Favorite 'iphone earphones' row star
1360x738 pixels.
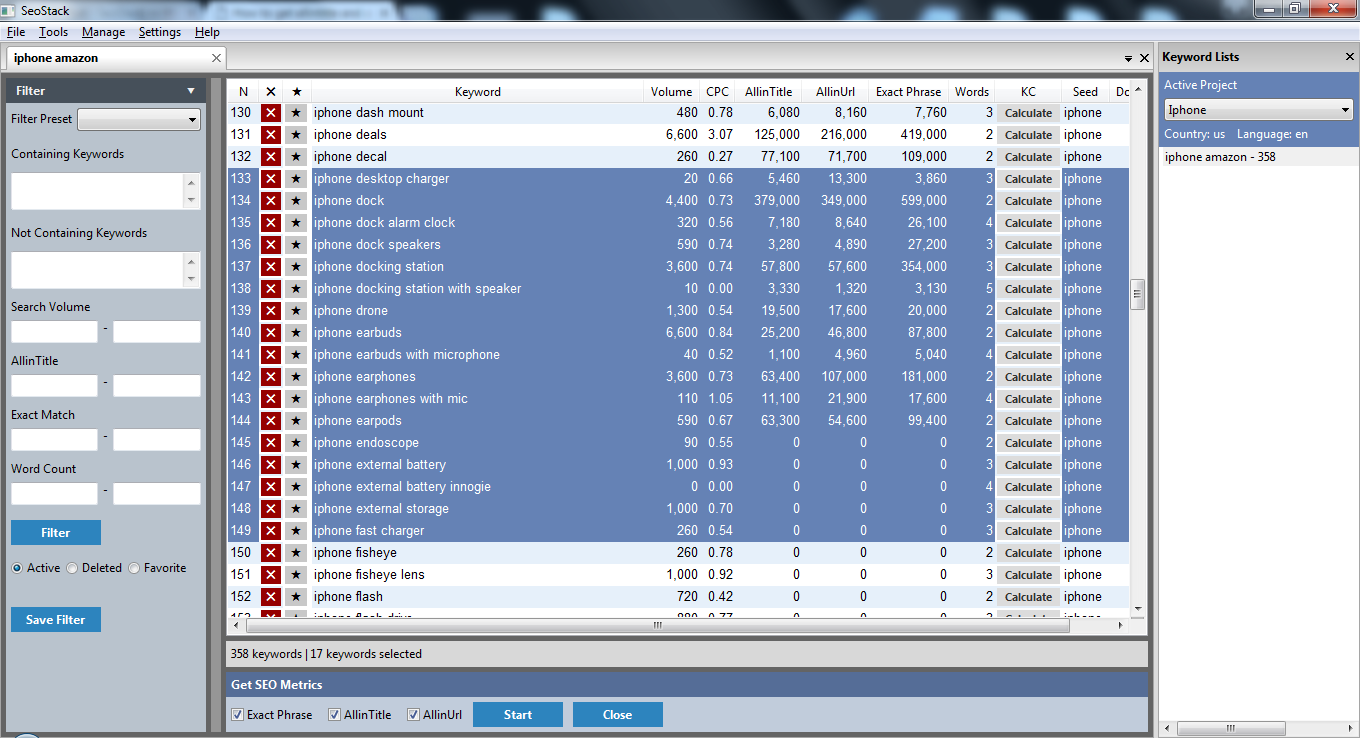(x=296, y=377)
